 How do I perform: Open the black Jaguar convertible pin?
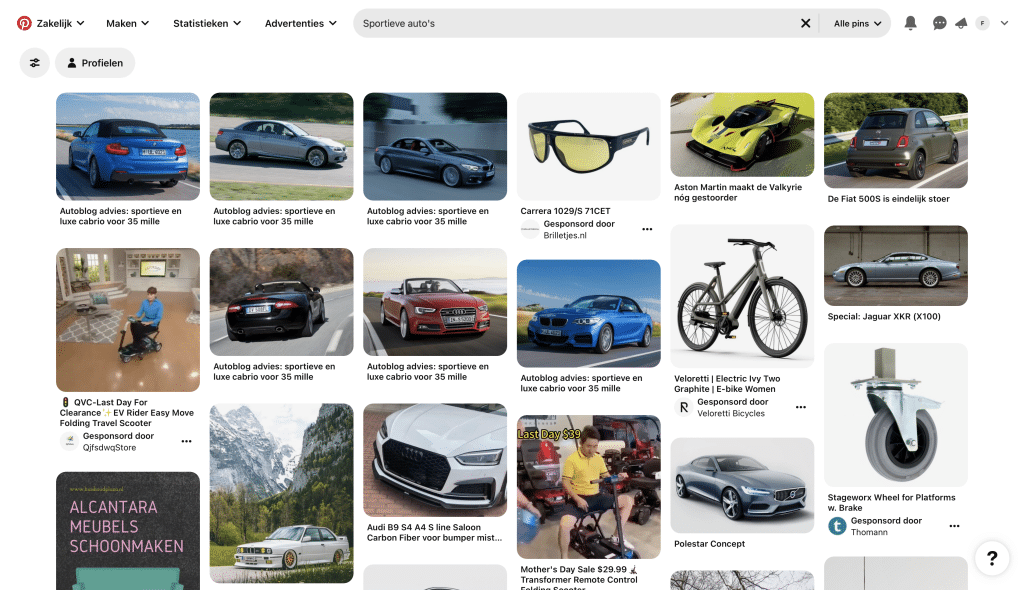281,302
